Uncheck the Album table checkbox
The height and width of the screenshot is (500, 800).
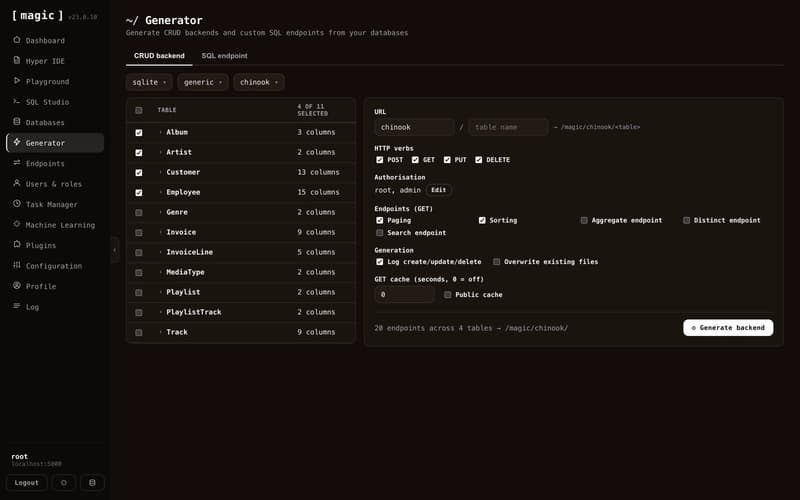tap(139, 133)
